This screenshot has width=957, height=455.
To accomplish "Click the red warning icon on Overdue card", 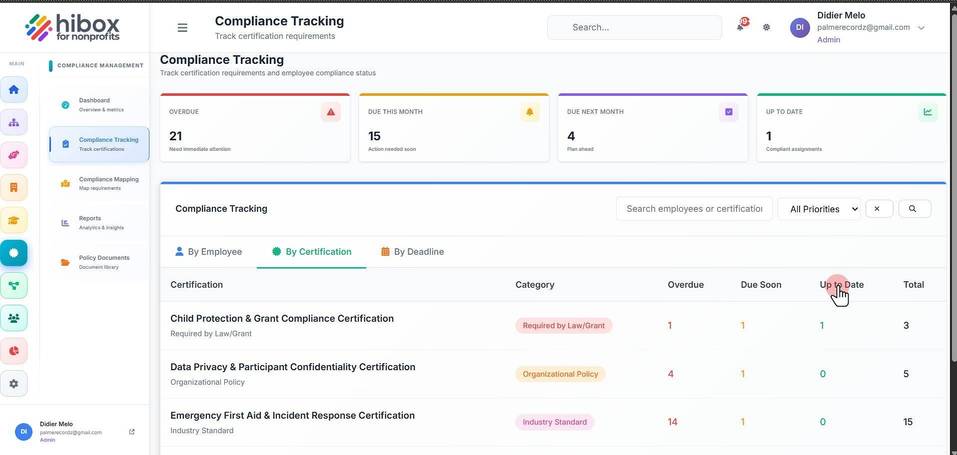I will [331, 112].
